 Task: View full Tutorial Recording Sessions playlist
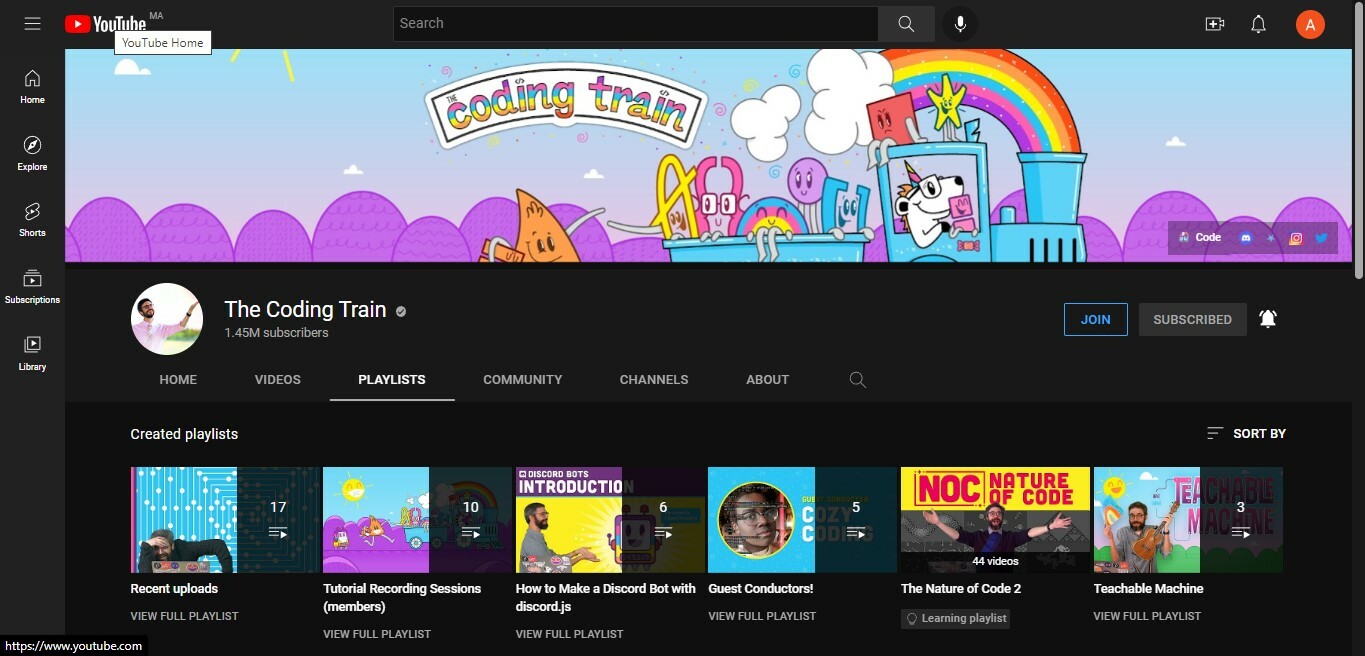[x=377, y=634]
